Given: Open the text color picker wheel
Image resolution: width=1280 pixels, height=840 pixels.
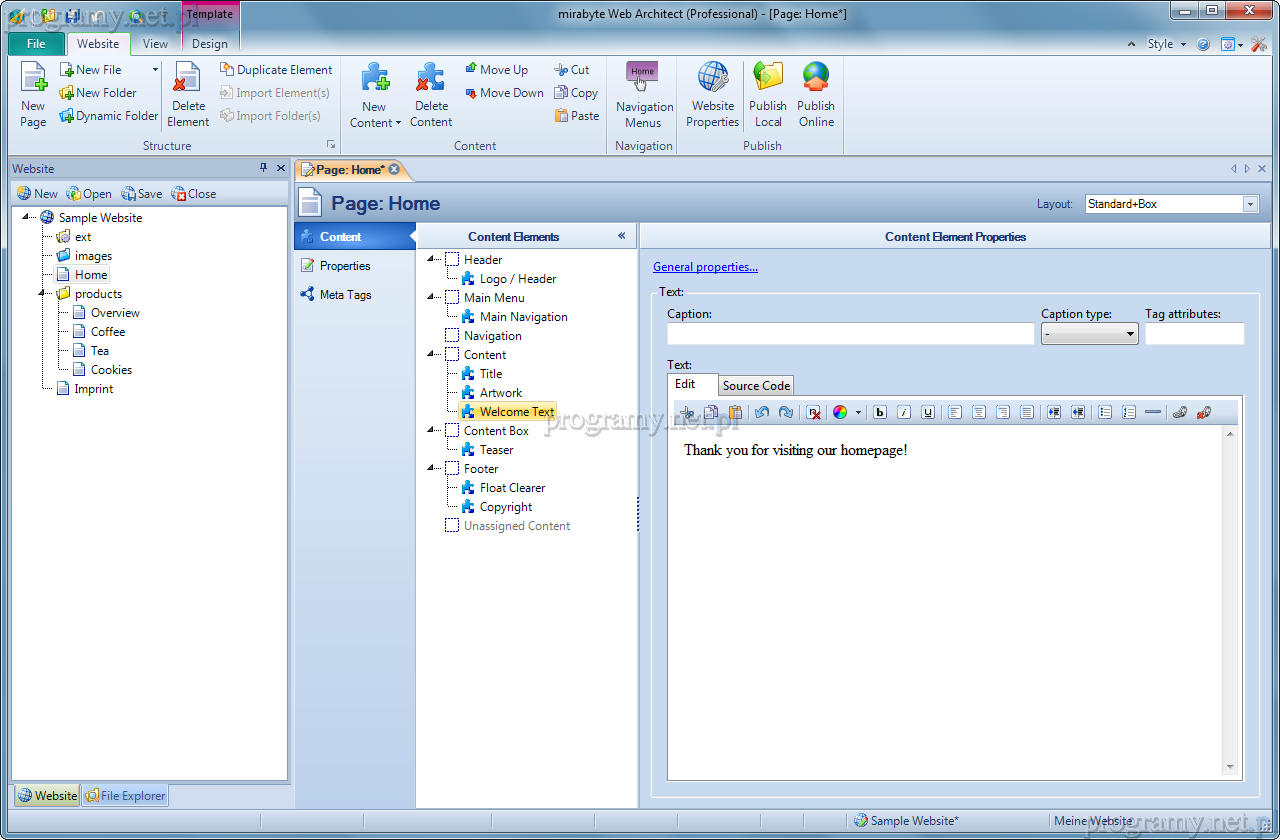Looking at the screenshot, I should pyautogui.click(x=840, y=412).
